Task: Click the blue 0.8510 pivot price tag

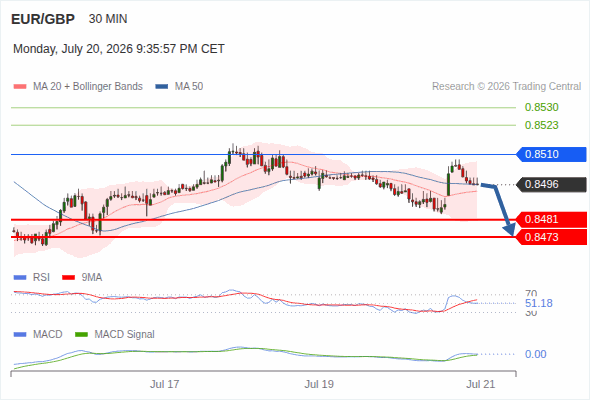Action: point(551,154)
